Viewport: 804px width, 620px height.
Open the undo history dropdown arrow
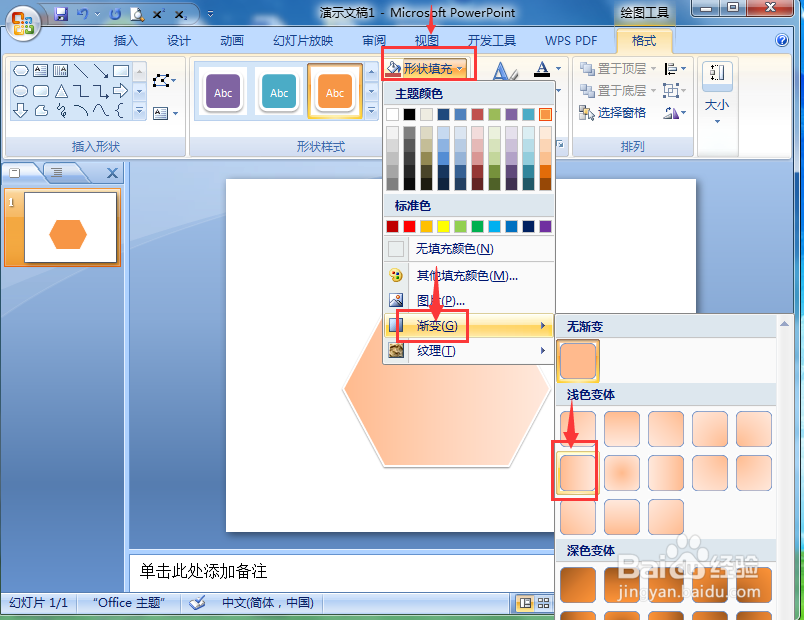tap(97, 14)
